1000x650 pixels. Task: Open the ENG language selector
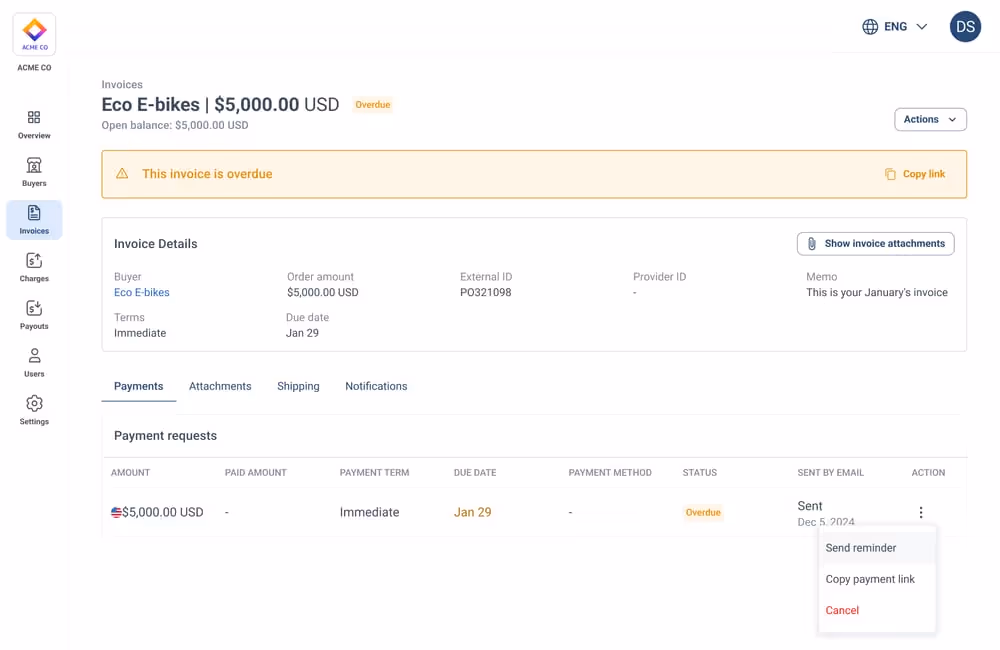895,27
